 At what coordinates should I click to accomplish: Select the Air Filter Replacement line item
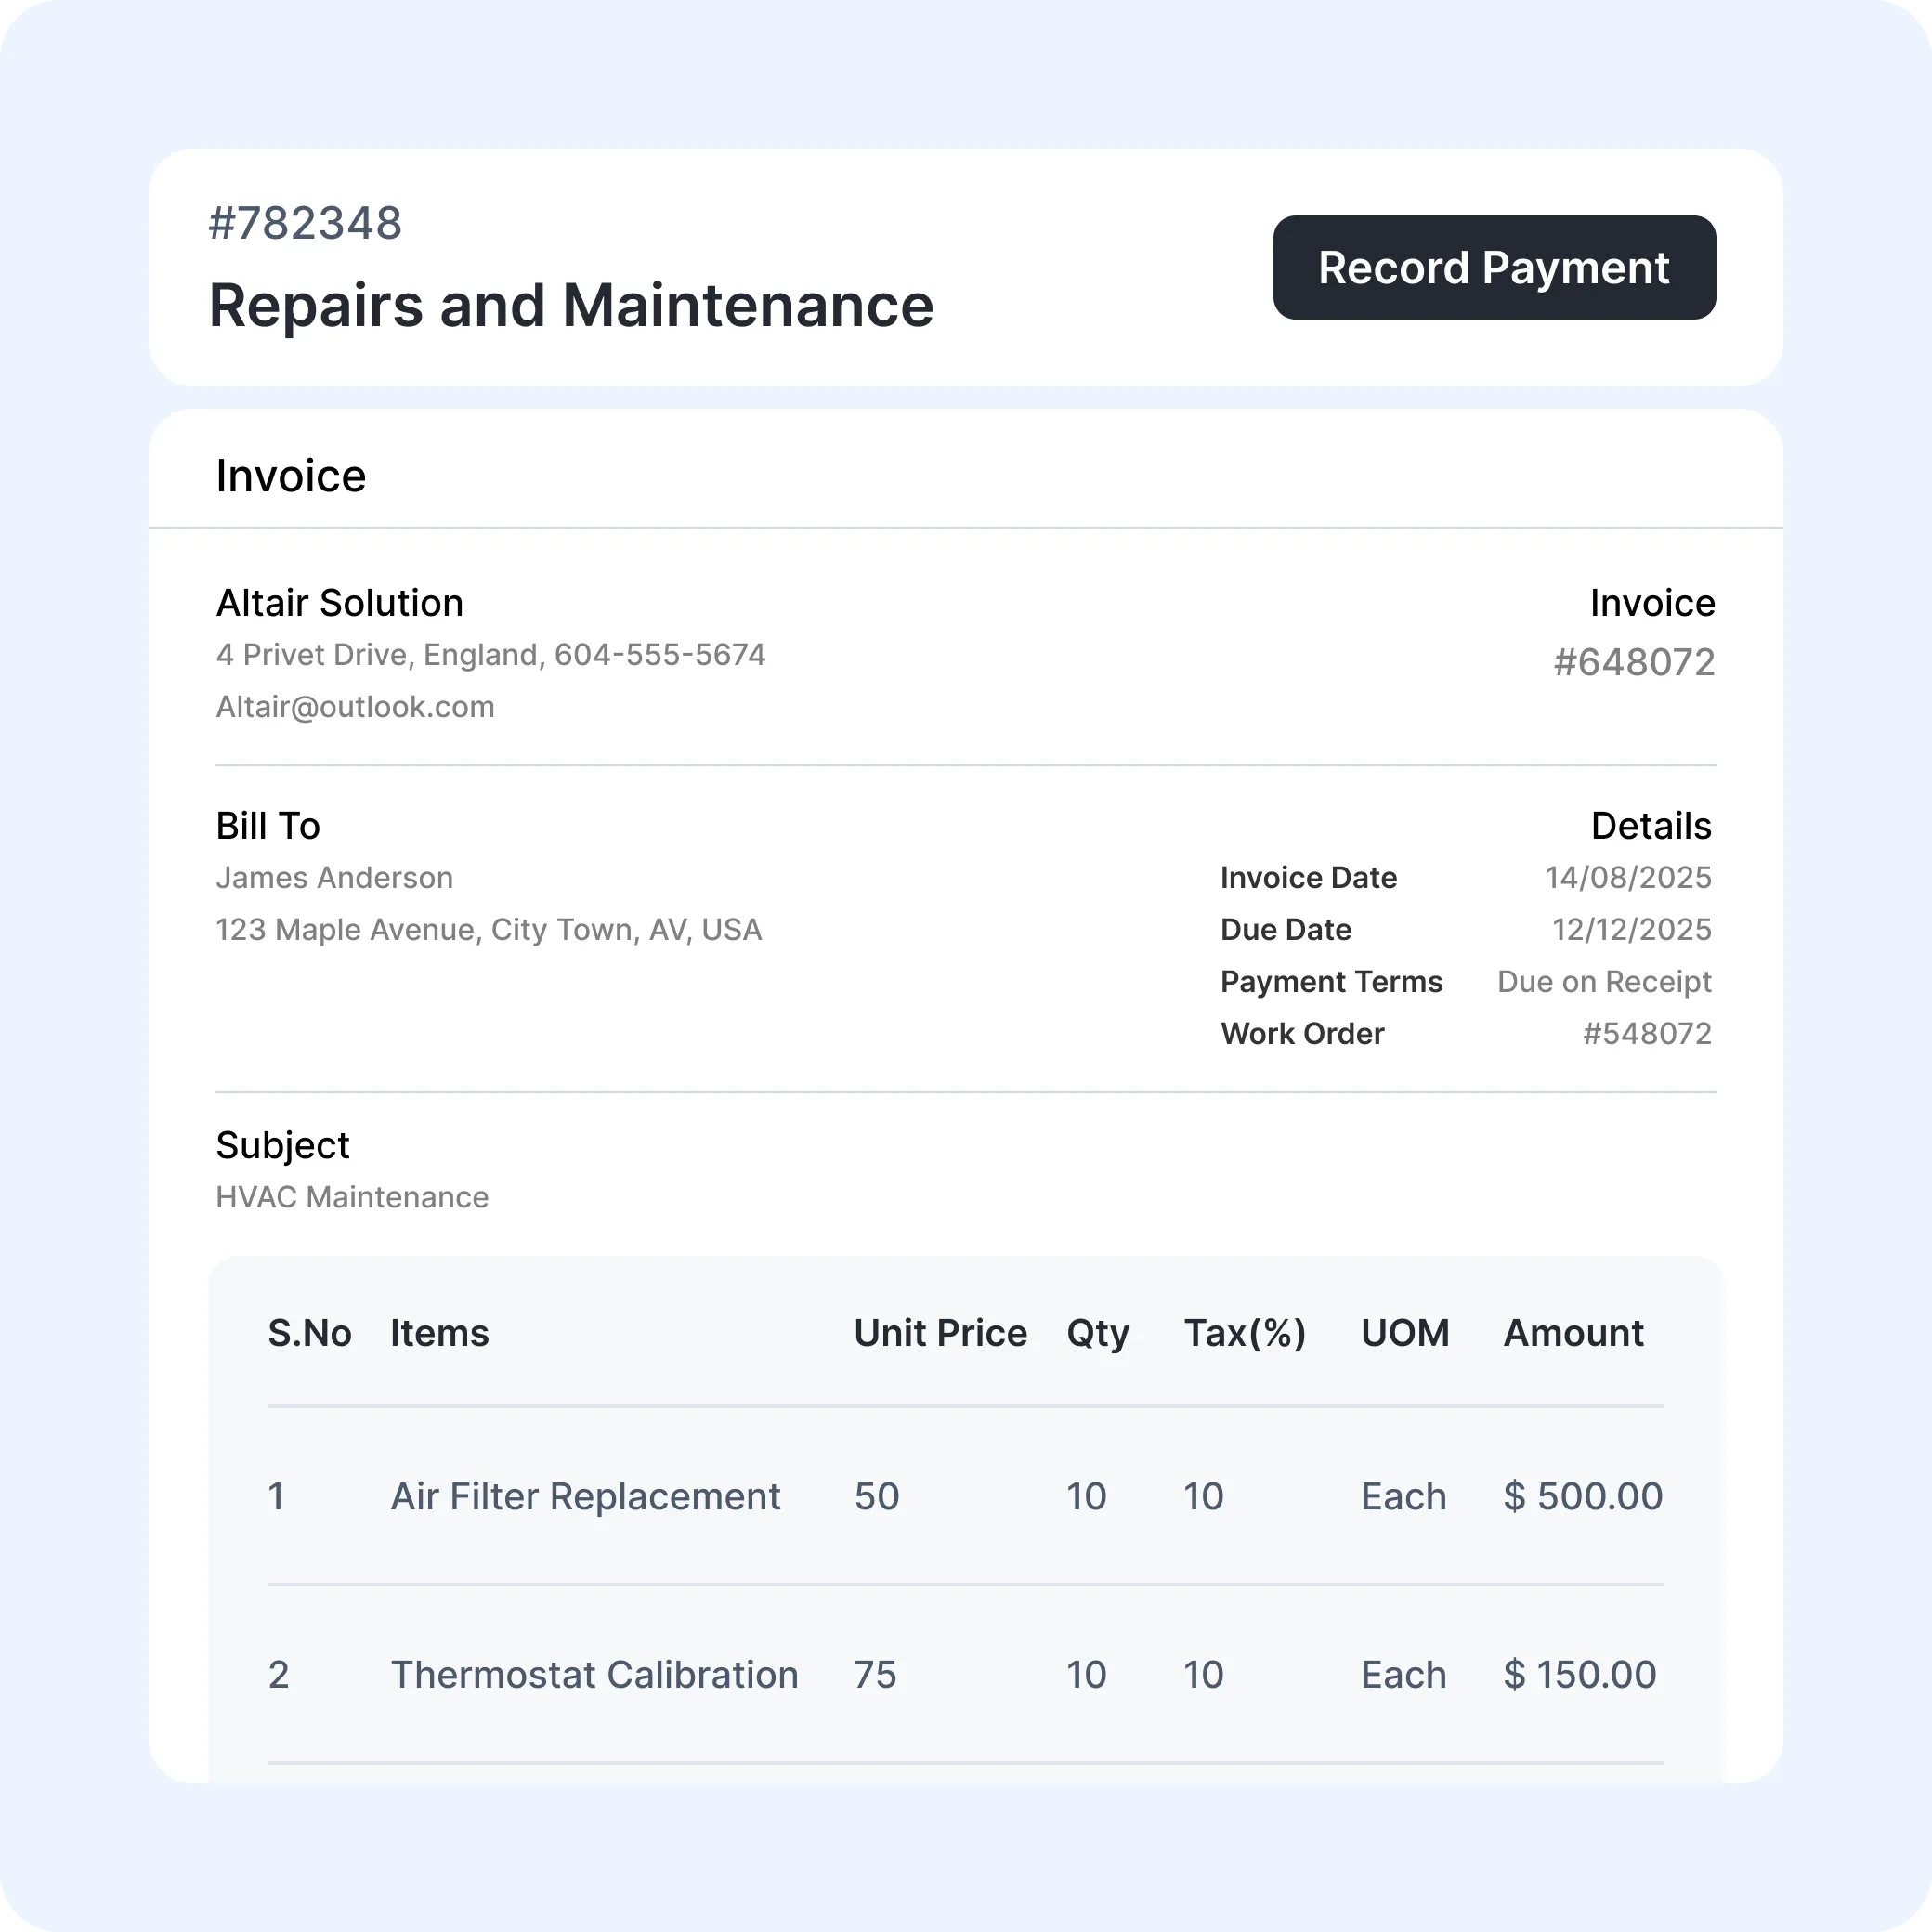(586, 1495)
